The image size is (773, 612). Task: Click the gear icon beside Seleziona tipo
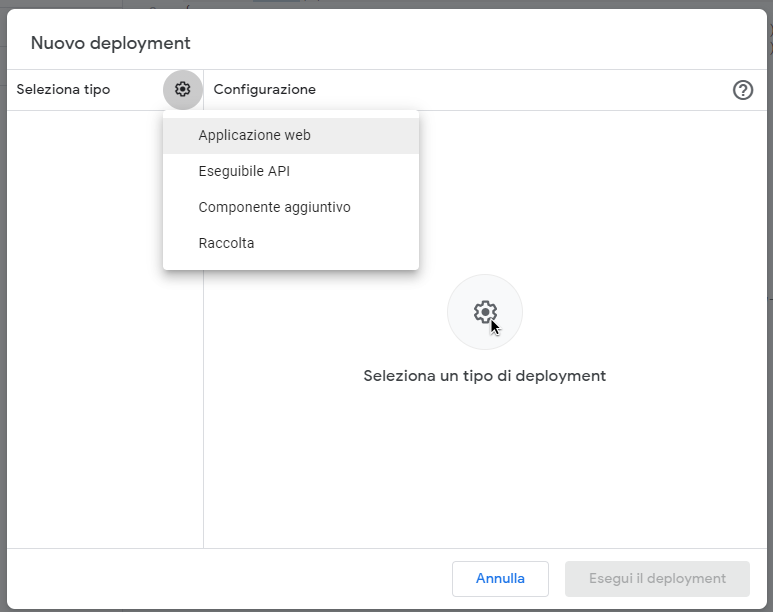[182, 90]
